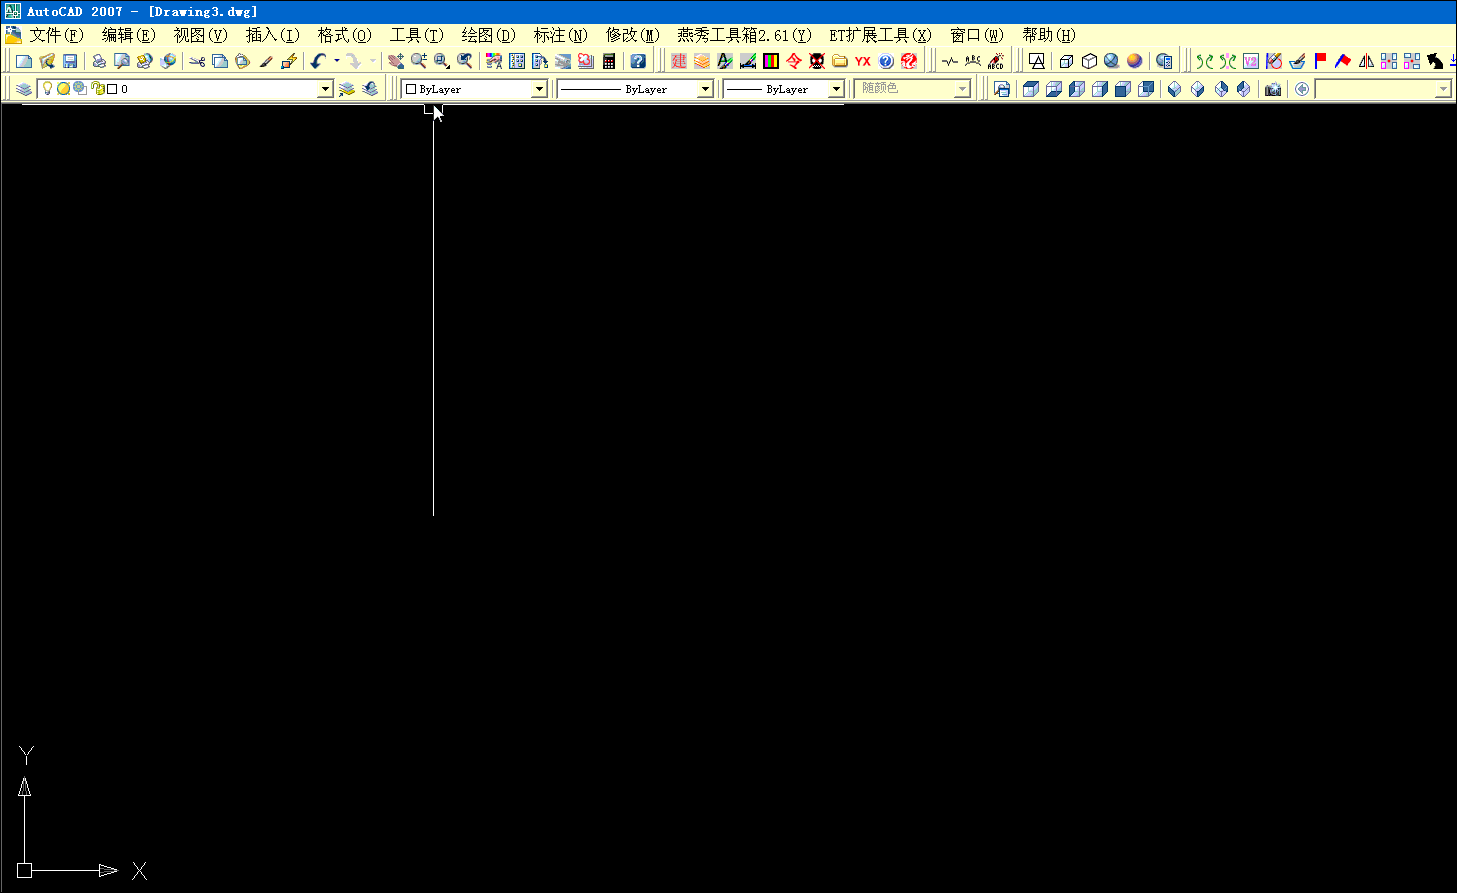Screen dimensions: 1457x893
Task: Select the Match Properties tool
Action: point(266,60)
